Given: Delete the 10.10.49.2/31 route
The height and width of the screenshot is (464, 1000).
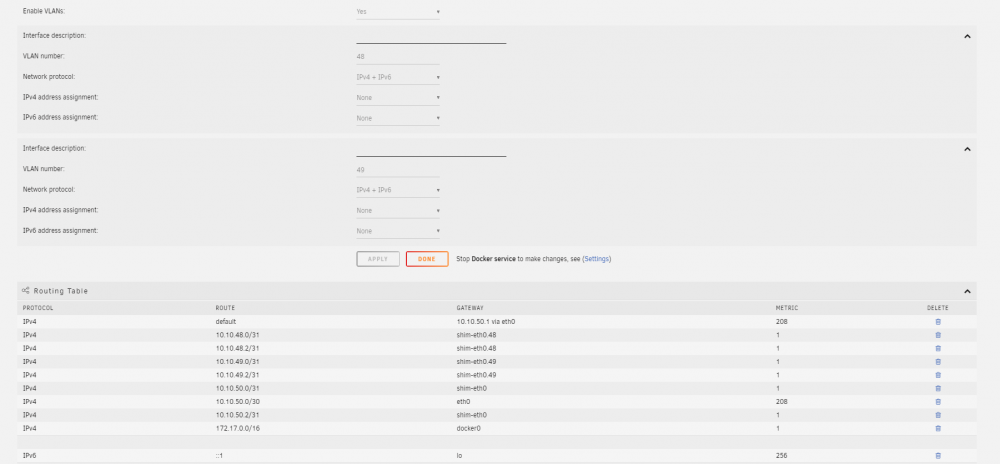Looking at the screenshot, I should point(938,375).
